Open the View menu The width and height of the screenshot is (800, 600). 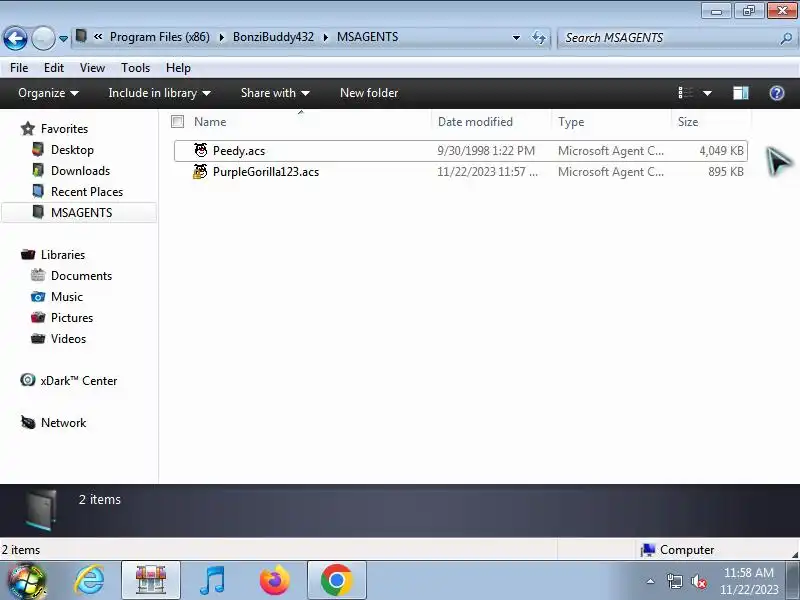click(x=92, y=68)
